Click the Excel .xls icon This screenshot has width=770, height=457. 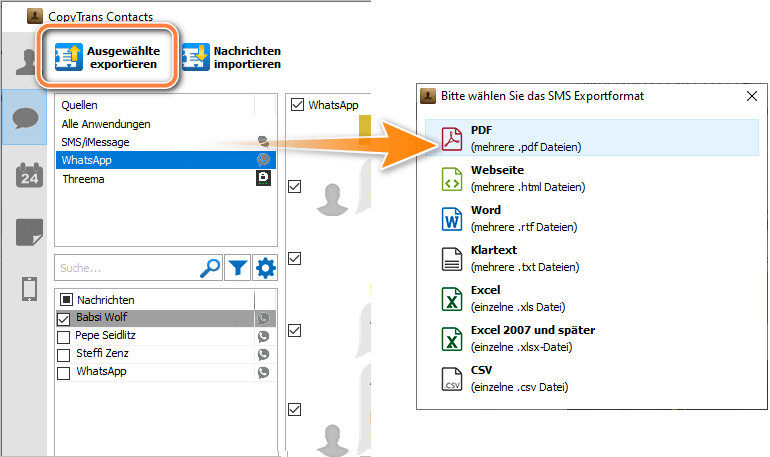(451, 298)
